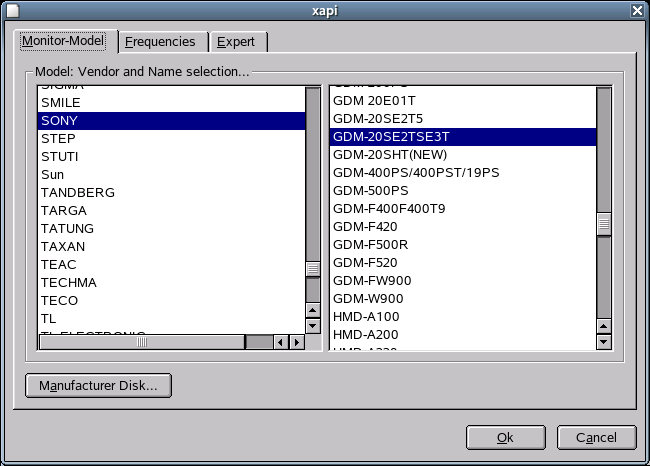Open the window menu icon in title bar

12,10
